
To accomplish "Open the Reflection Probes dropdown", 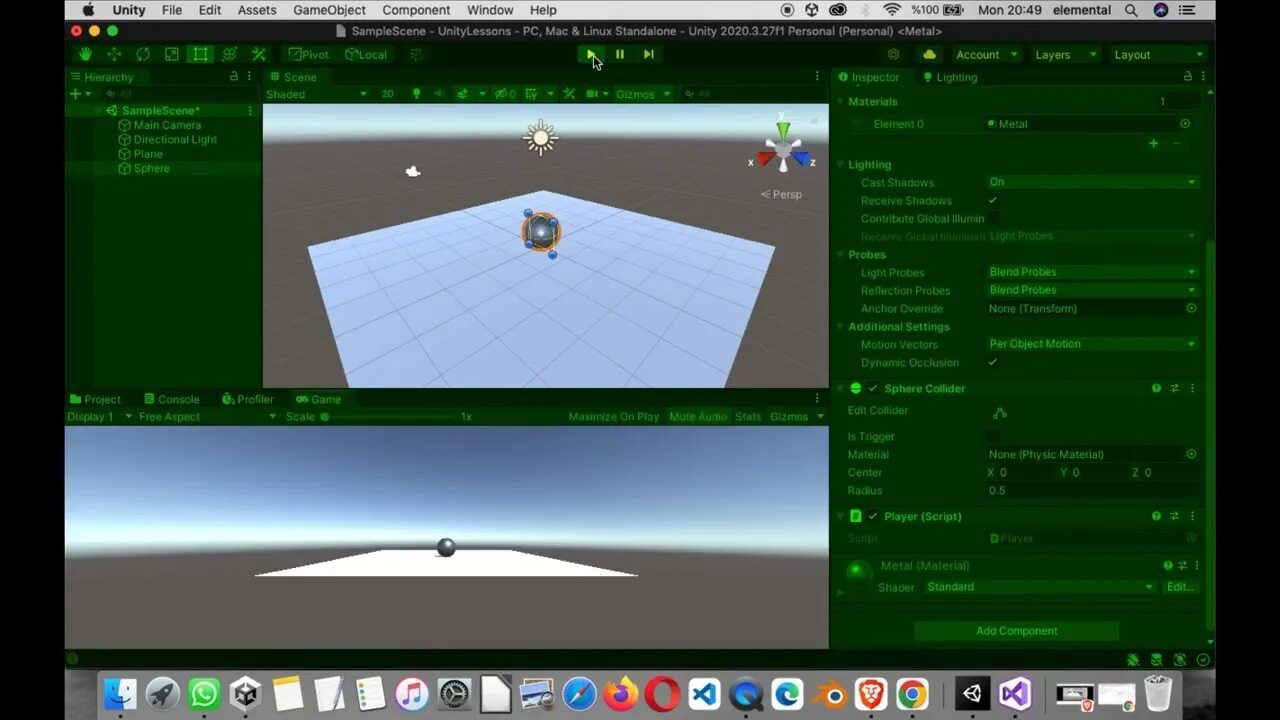I will pos(1092,290).
